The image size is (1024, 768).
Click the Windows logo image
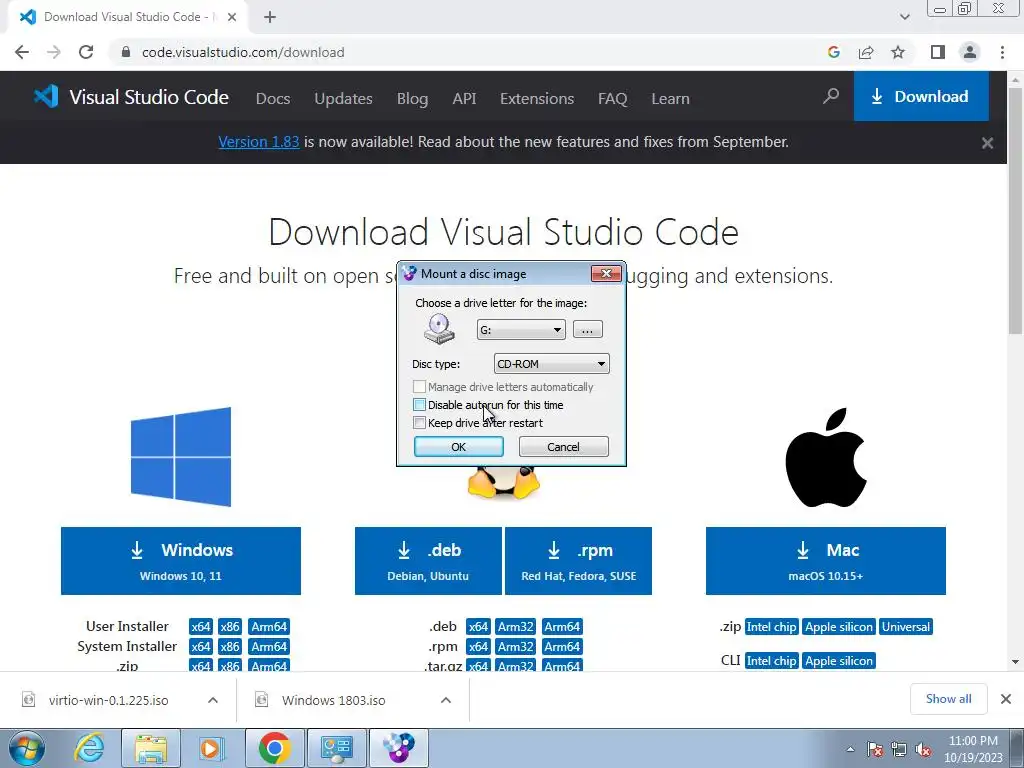(x=181, y=456)
